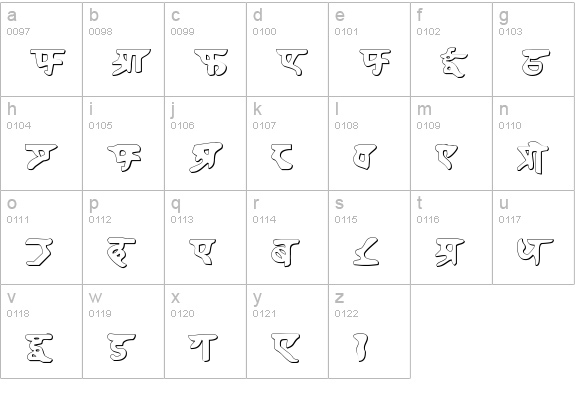Select the p 0112 glyph cell
The height and width of the screenshot is (414, 575).
(x=124, y=237)
